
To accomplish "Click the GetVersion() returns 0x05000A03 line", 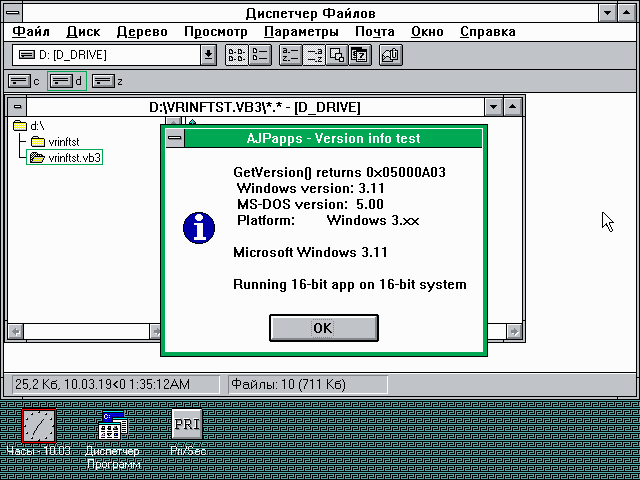I will pyautogui.click(x=339, y=172).
